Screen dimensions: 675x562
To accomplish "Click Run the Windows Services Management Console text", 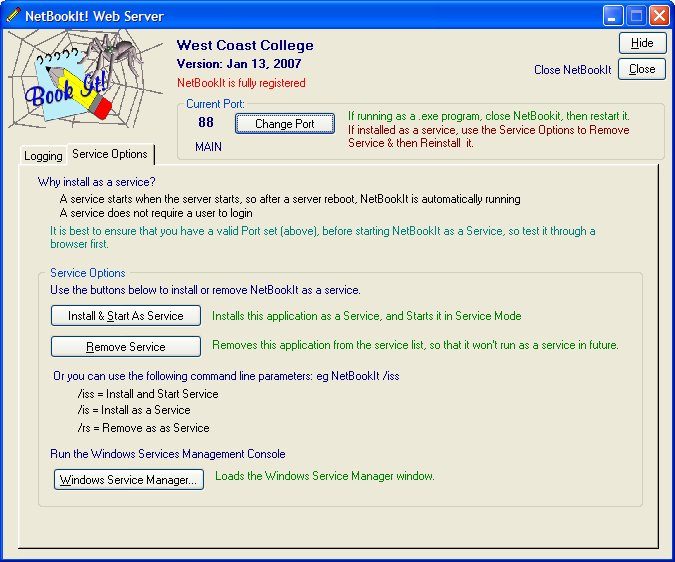I will coord(167,454).
